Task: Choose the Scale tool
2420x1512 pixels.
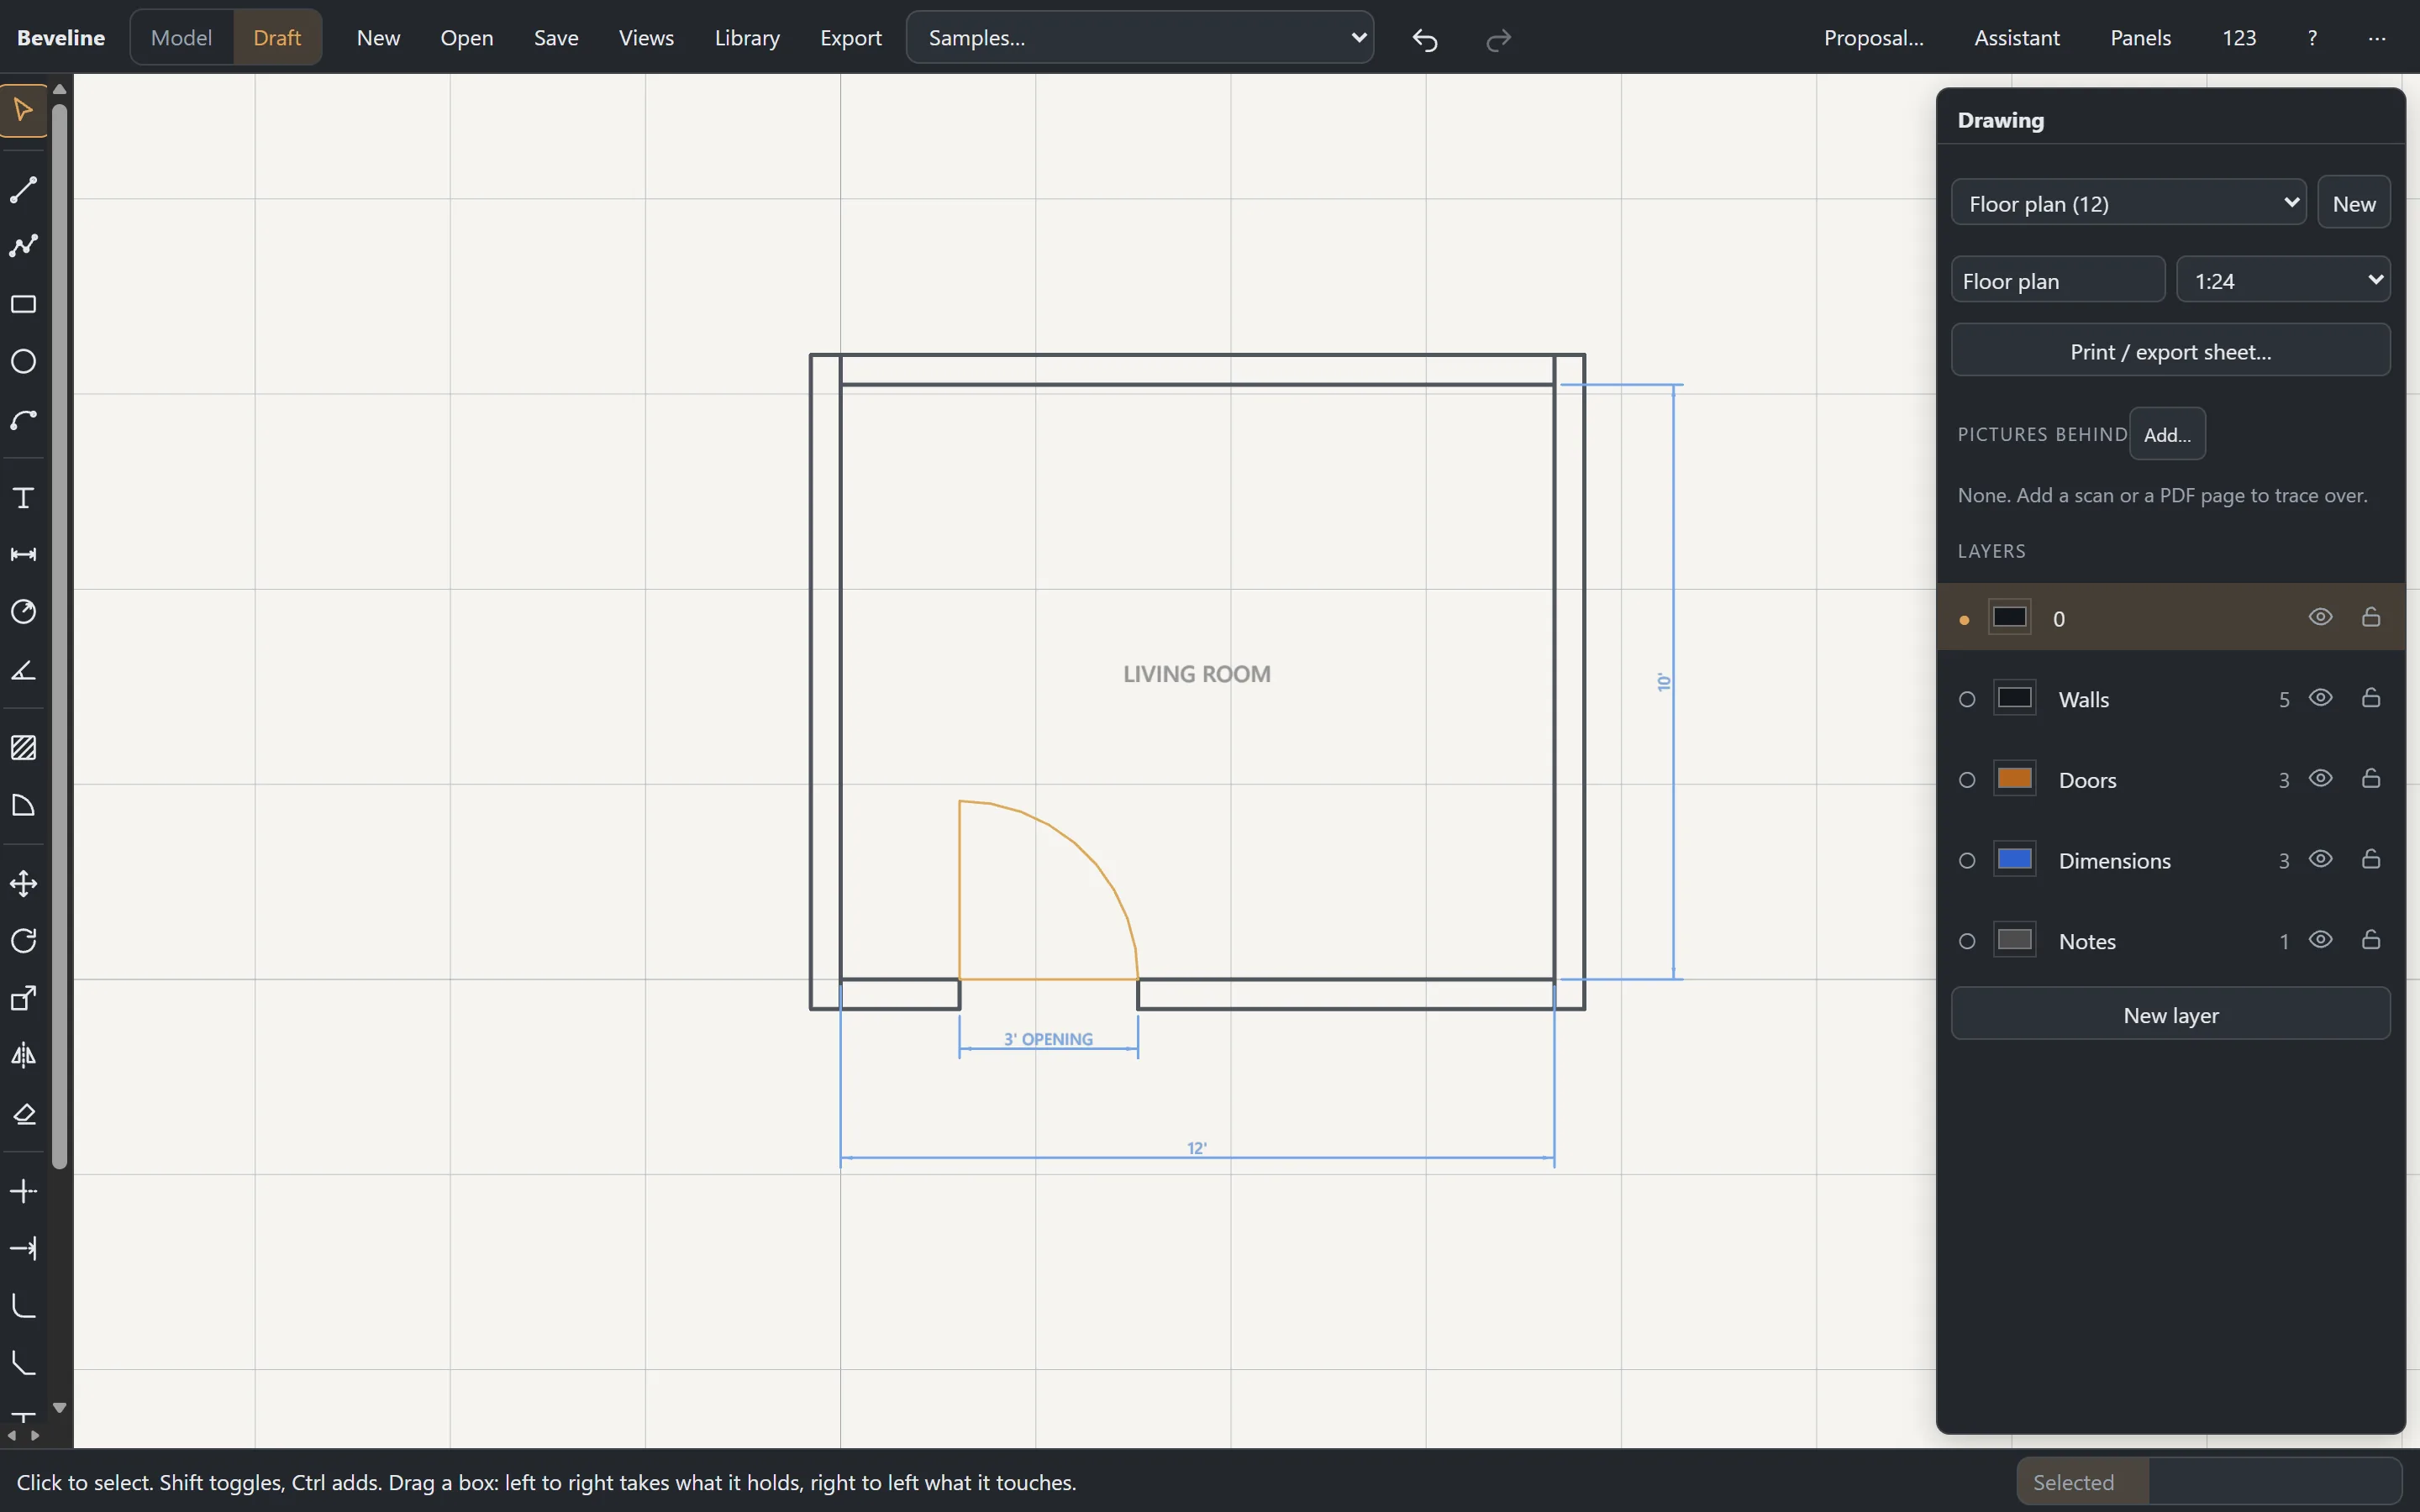Action: [23, 998]
